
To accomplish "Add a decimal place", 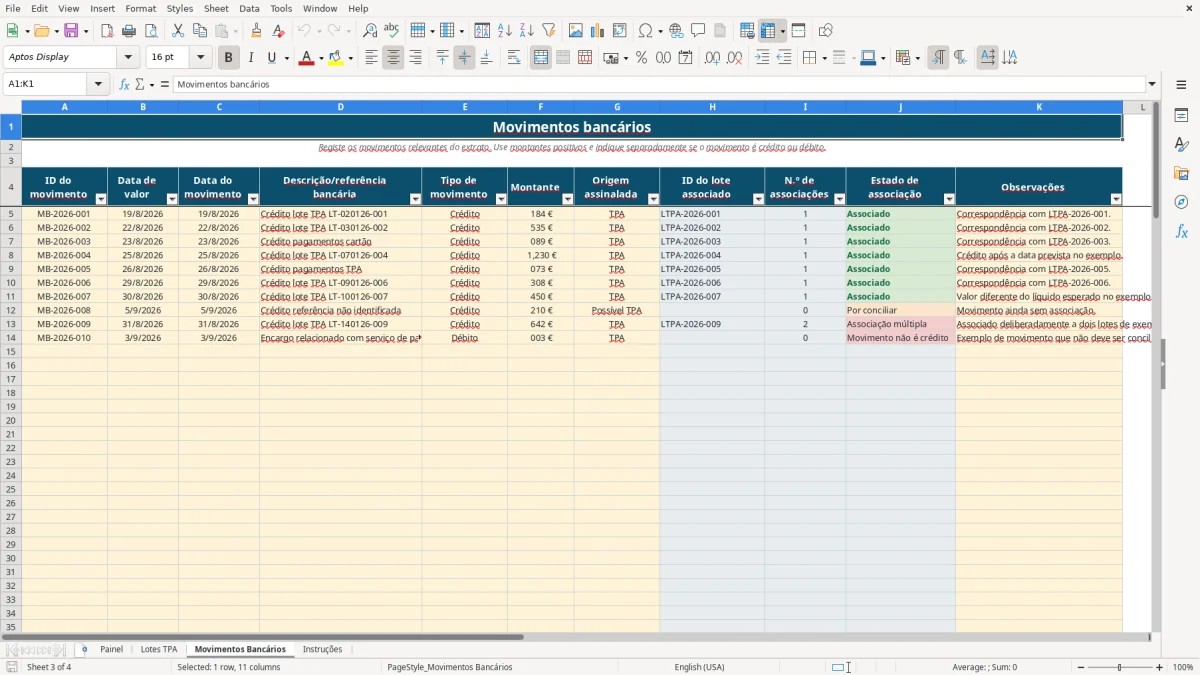I will [x=713, y=58].
